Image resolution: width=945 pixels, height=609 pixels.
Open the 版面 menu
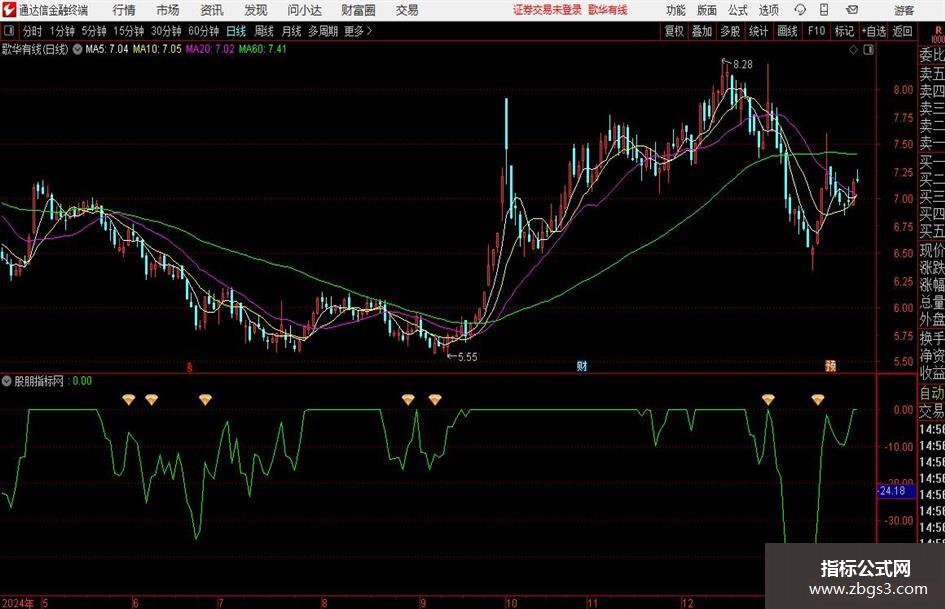coord(707,10)
